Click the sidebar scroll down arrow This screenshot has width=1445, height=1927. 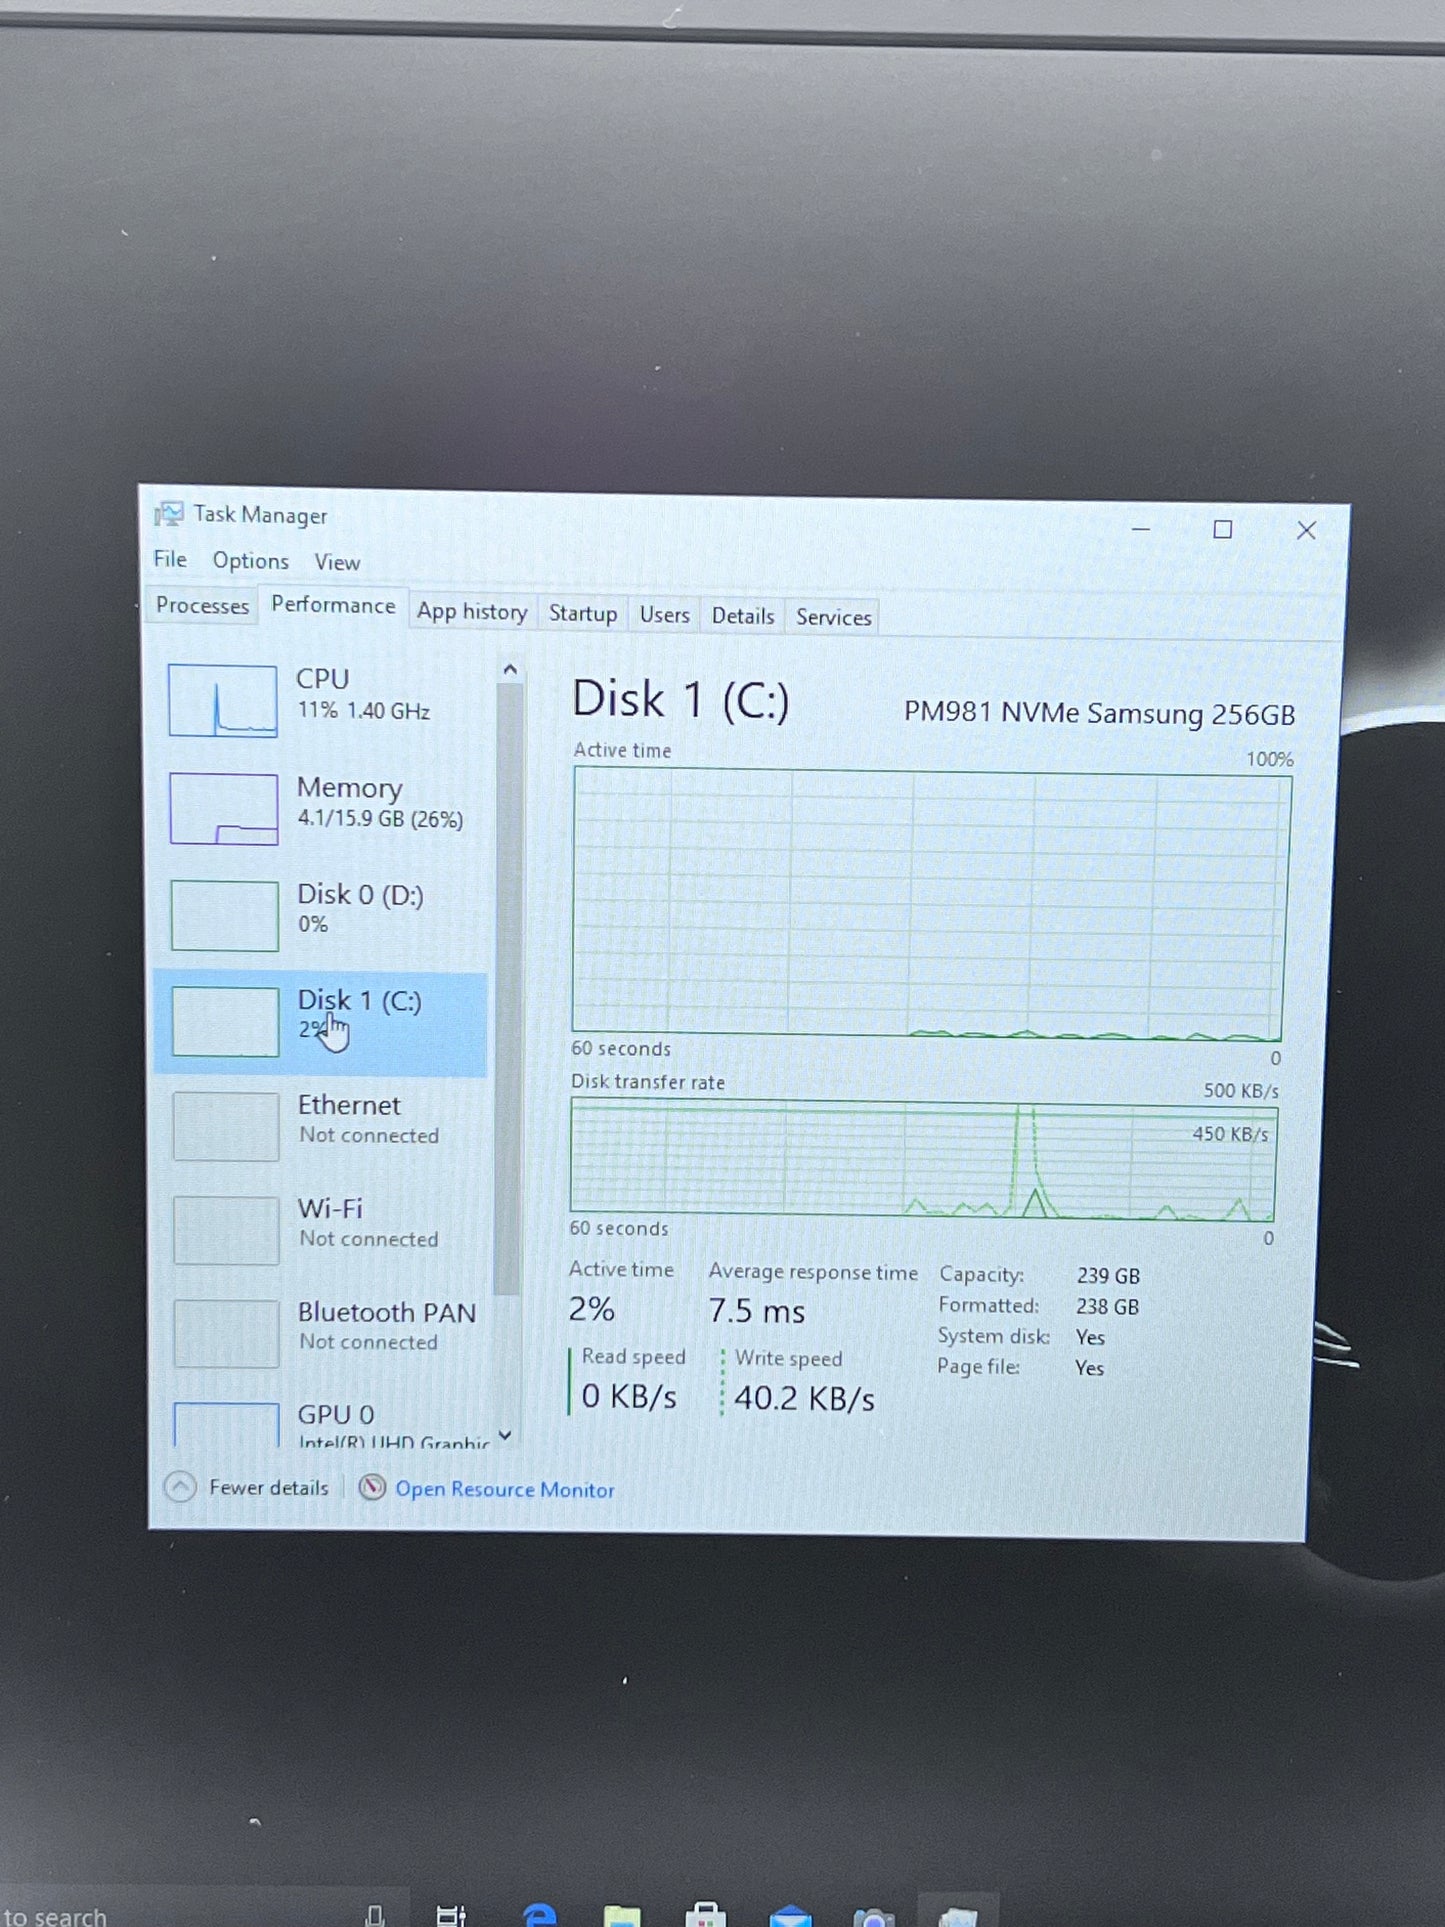pyautogui.click(x=506, y=1435)
